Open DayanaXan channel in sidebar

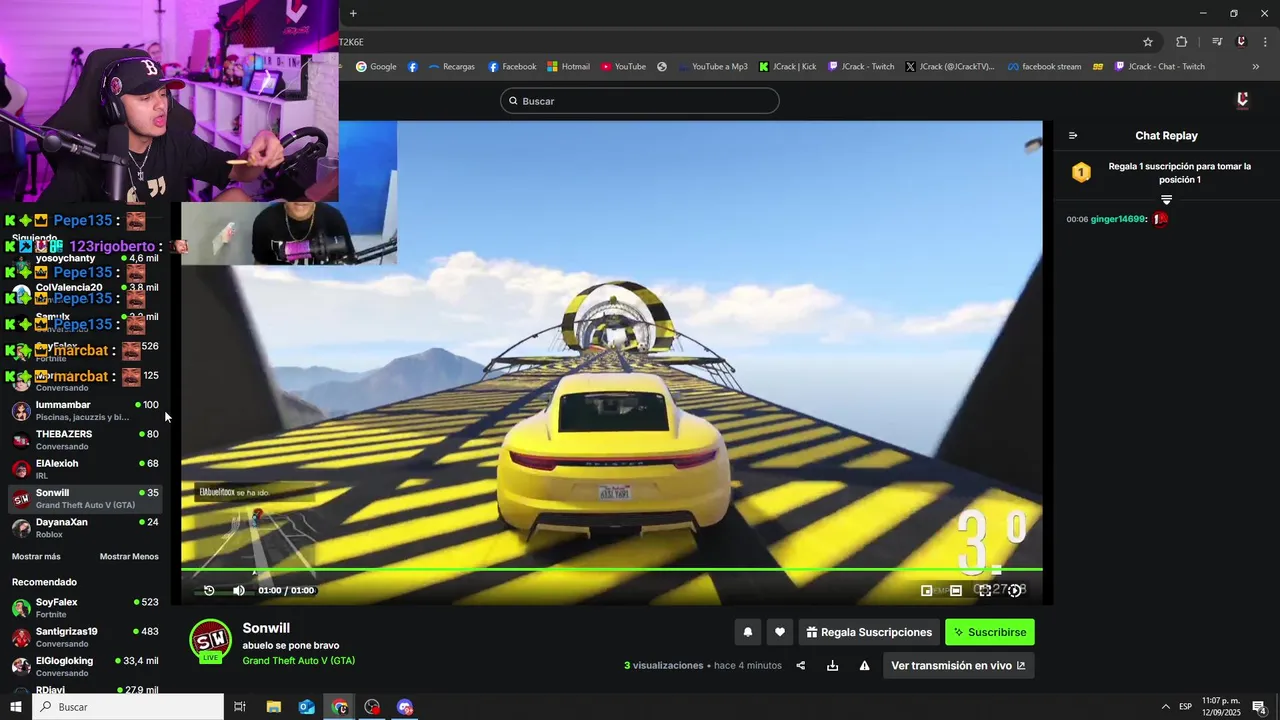pos(85,528)
